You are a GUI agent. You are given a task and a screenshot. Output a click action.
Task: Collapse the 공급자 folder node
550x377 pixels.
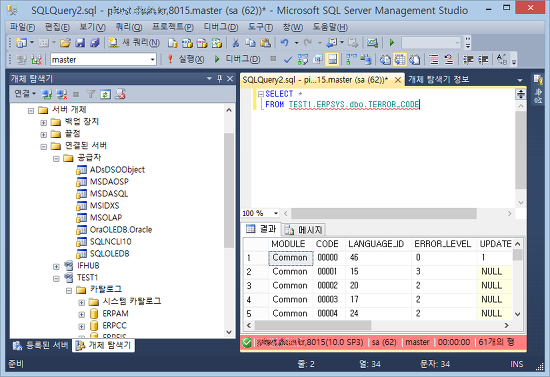[x=56, y=159]
